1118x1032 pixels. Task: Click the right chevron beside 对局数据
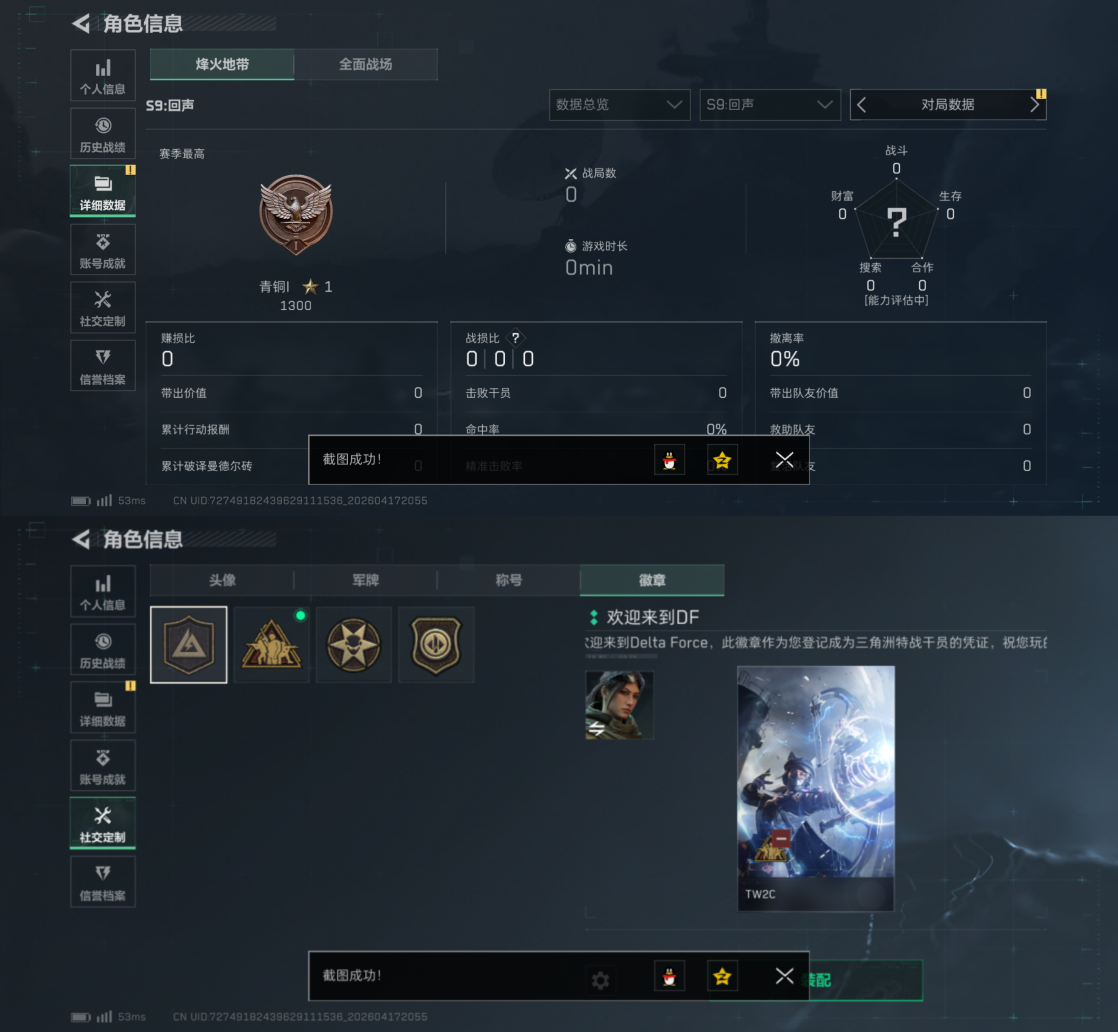[x=1034, y=105]
